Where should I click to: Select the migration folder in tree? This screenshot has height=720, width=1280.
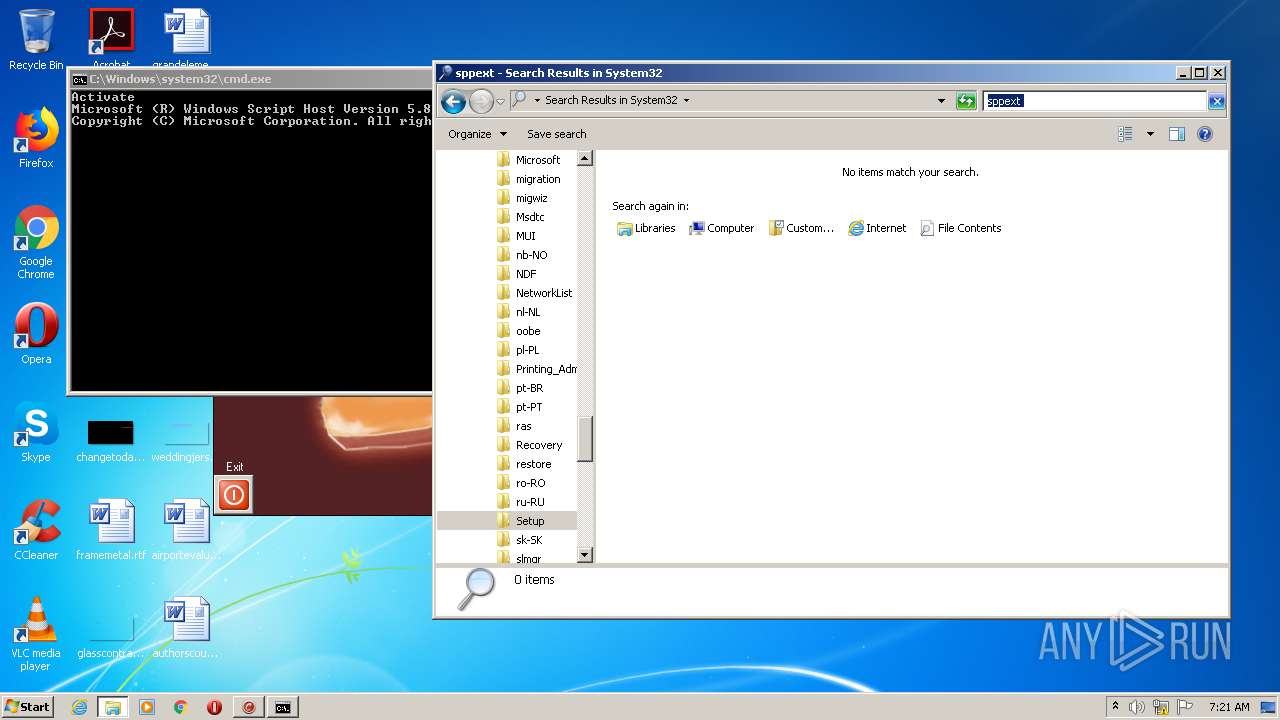(x=536, y=179)
